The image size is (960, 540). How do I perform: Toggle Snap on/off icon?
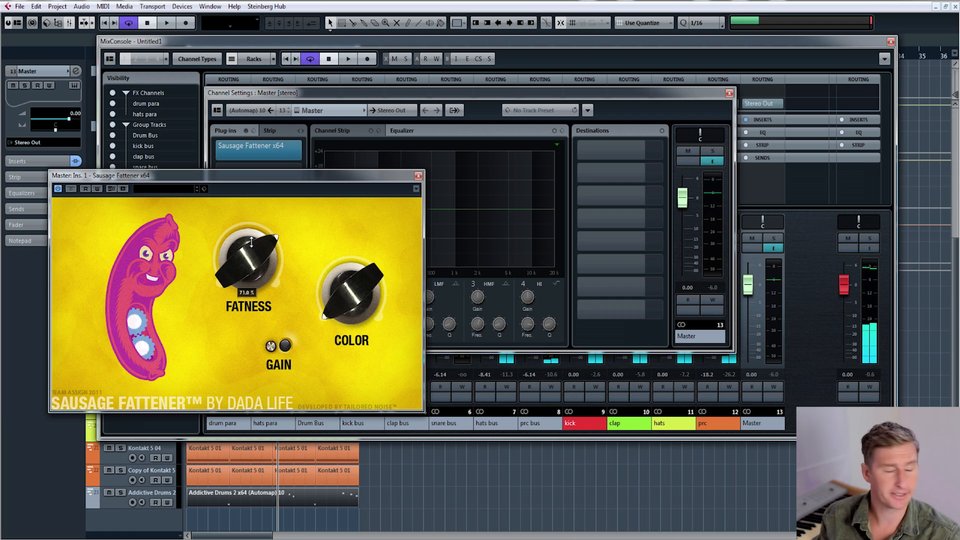pyautogui.click(x=561, y=23)
